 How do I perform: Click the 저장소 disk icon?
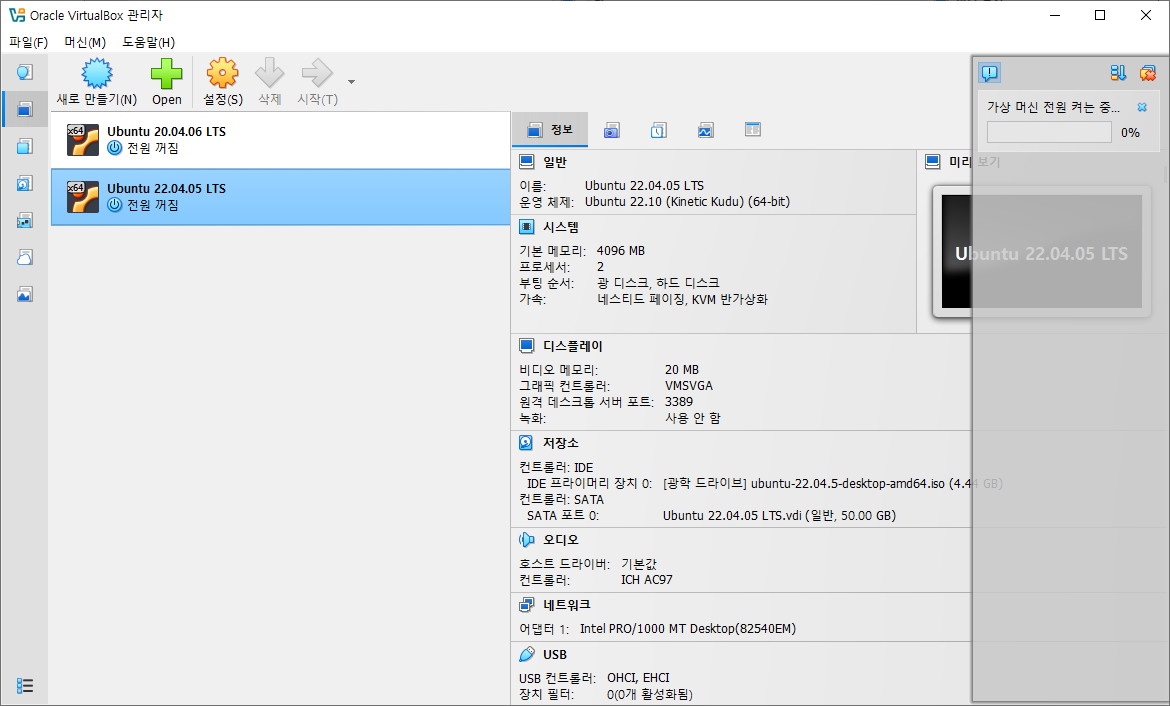pos(527,443)
